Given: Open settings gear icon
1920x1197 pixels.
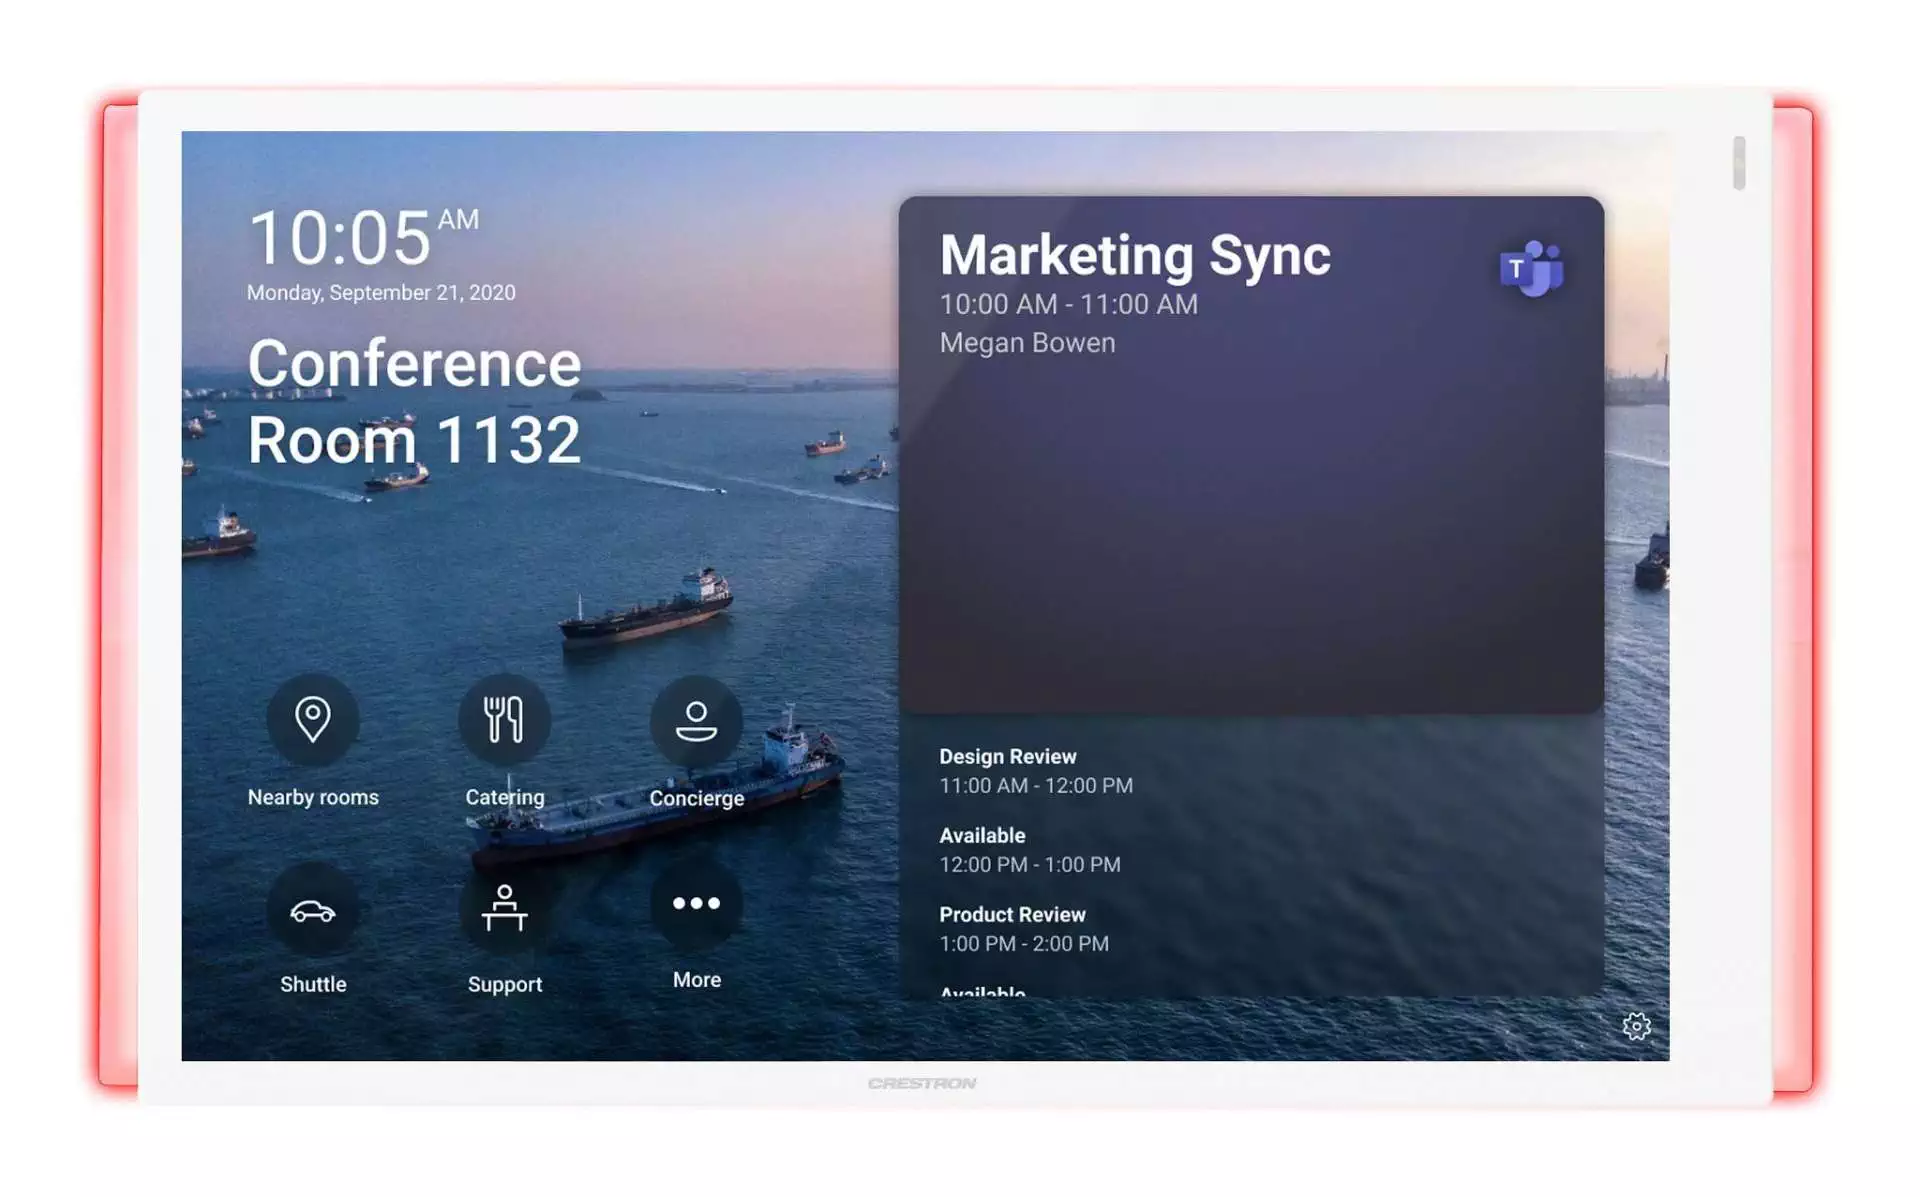Looking at the screenshot, I should (x=1636, y=1026).
